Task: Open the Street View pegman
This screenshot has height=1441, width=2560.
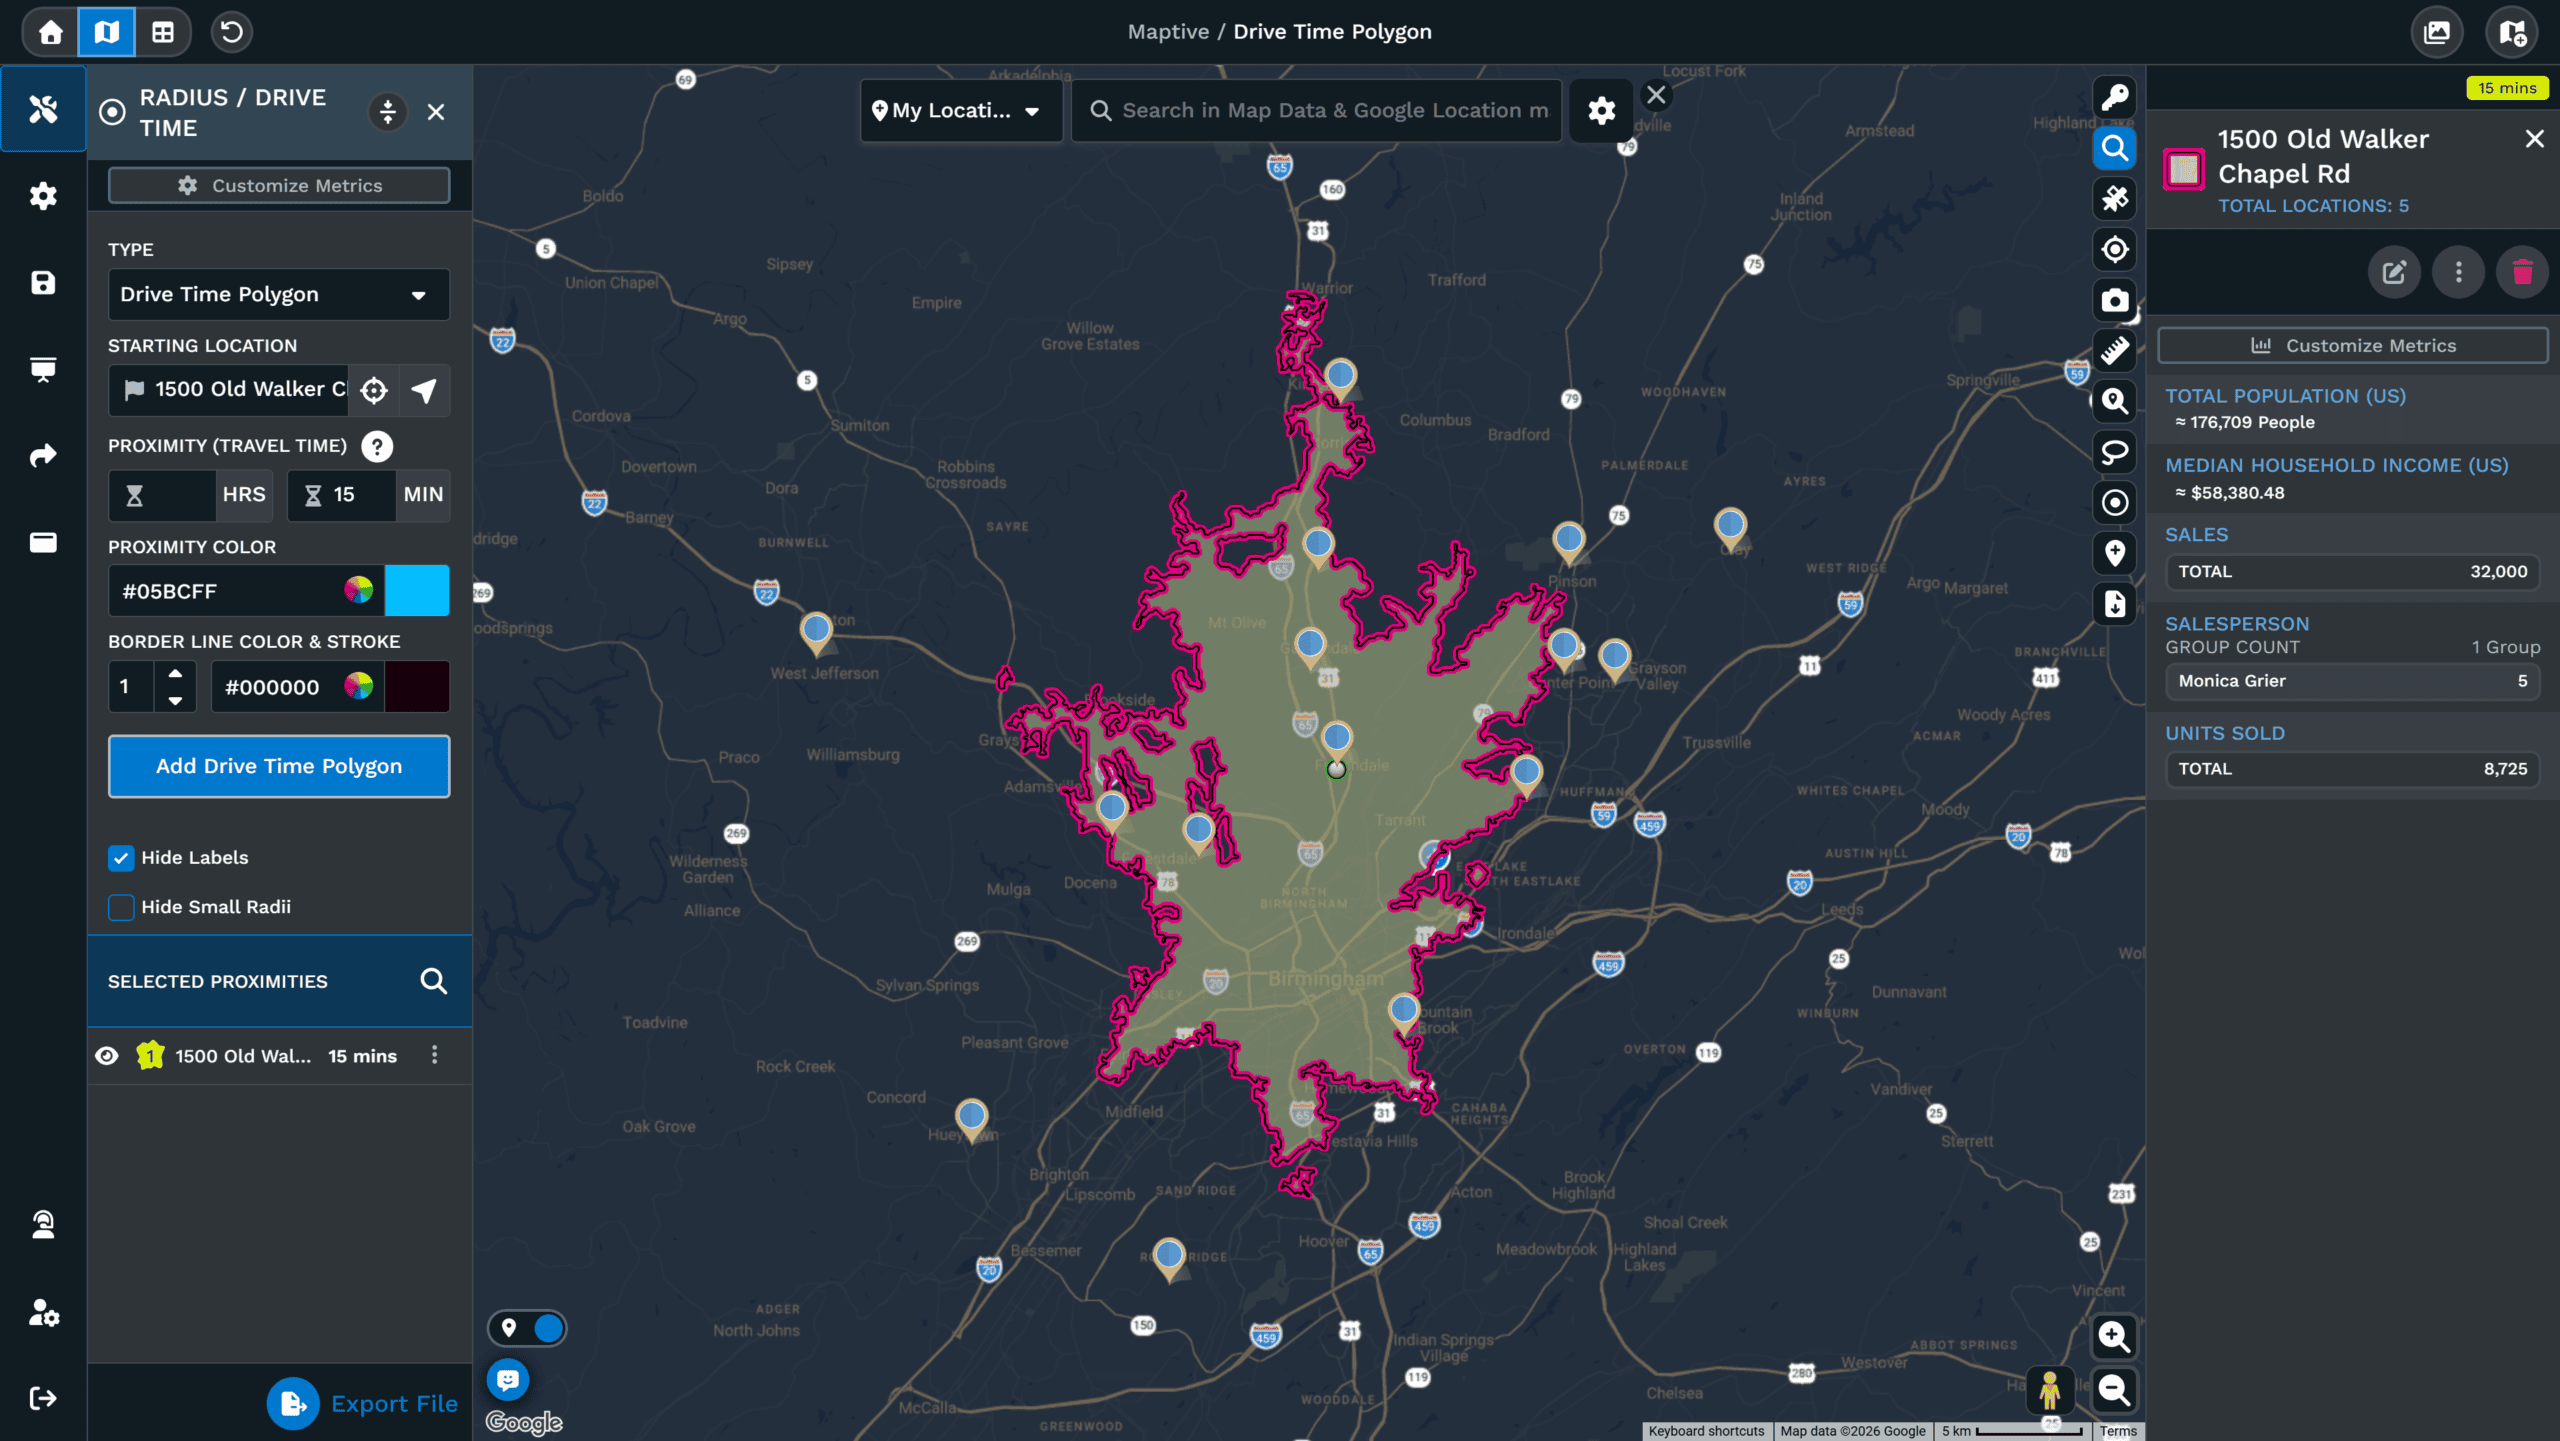Action: click(x=2049, y=1390)
